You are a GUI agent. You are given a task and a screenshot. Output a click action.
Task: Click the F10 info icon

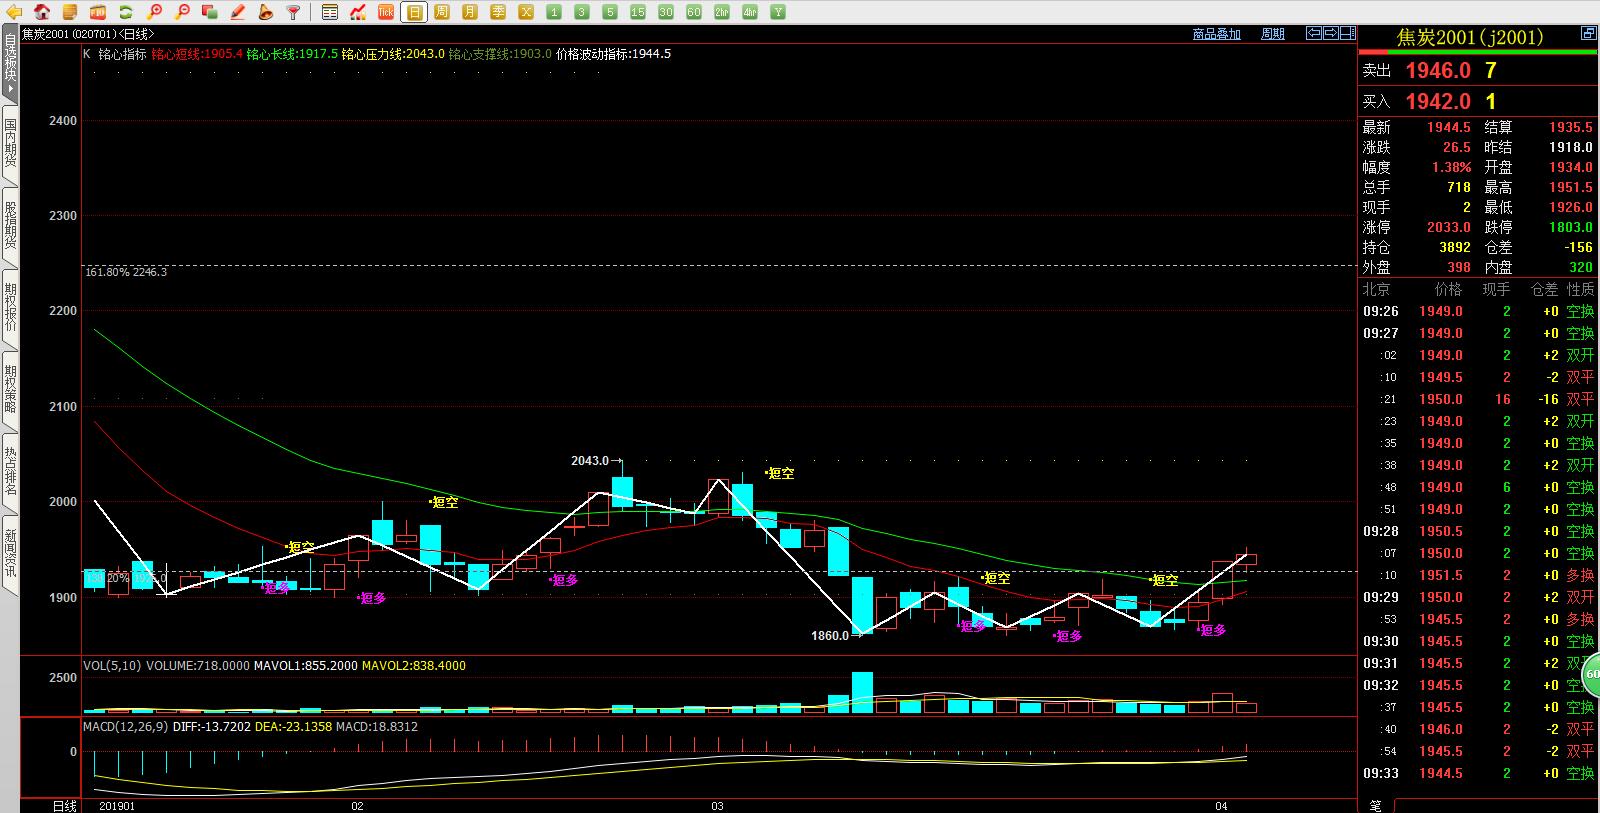pos(98,12)
